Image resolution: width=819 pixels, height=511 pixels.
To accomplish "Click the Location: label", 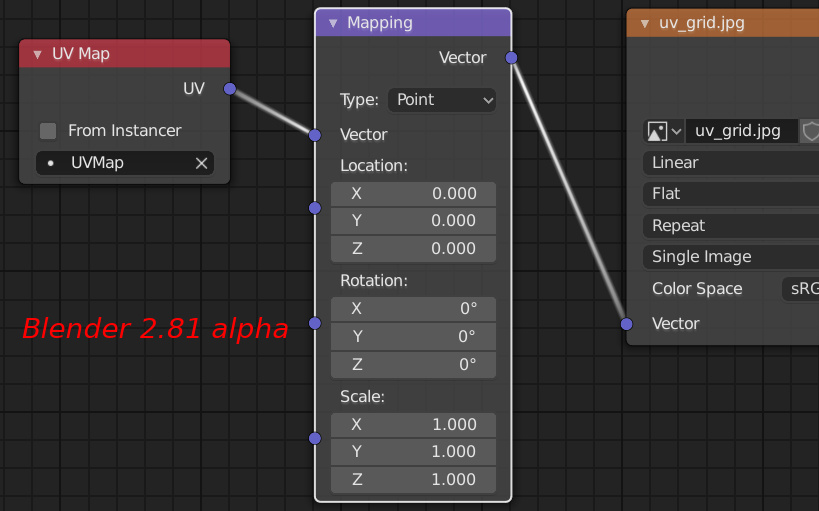I will pyautogui.click(x=374, y=166).
